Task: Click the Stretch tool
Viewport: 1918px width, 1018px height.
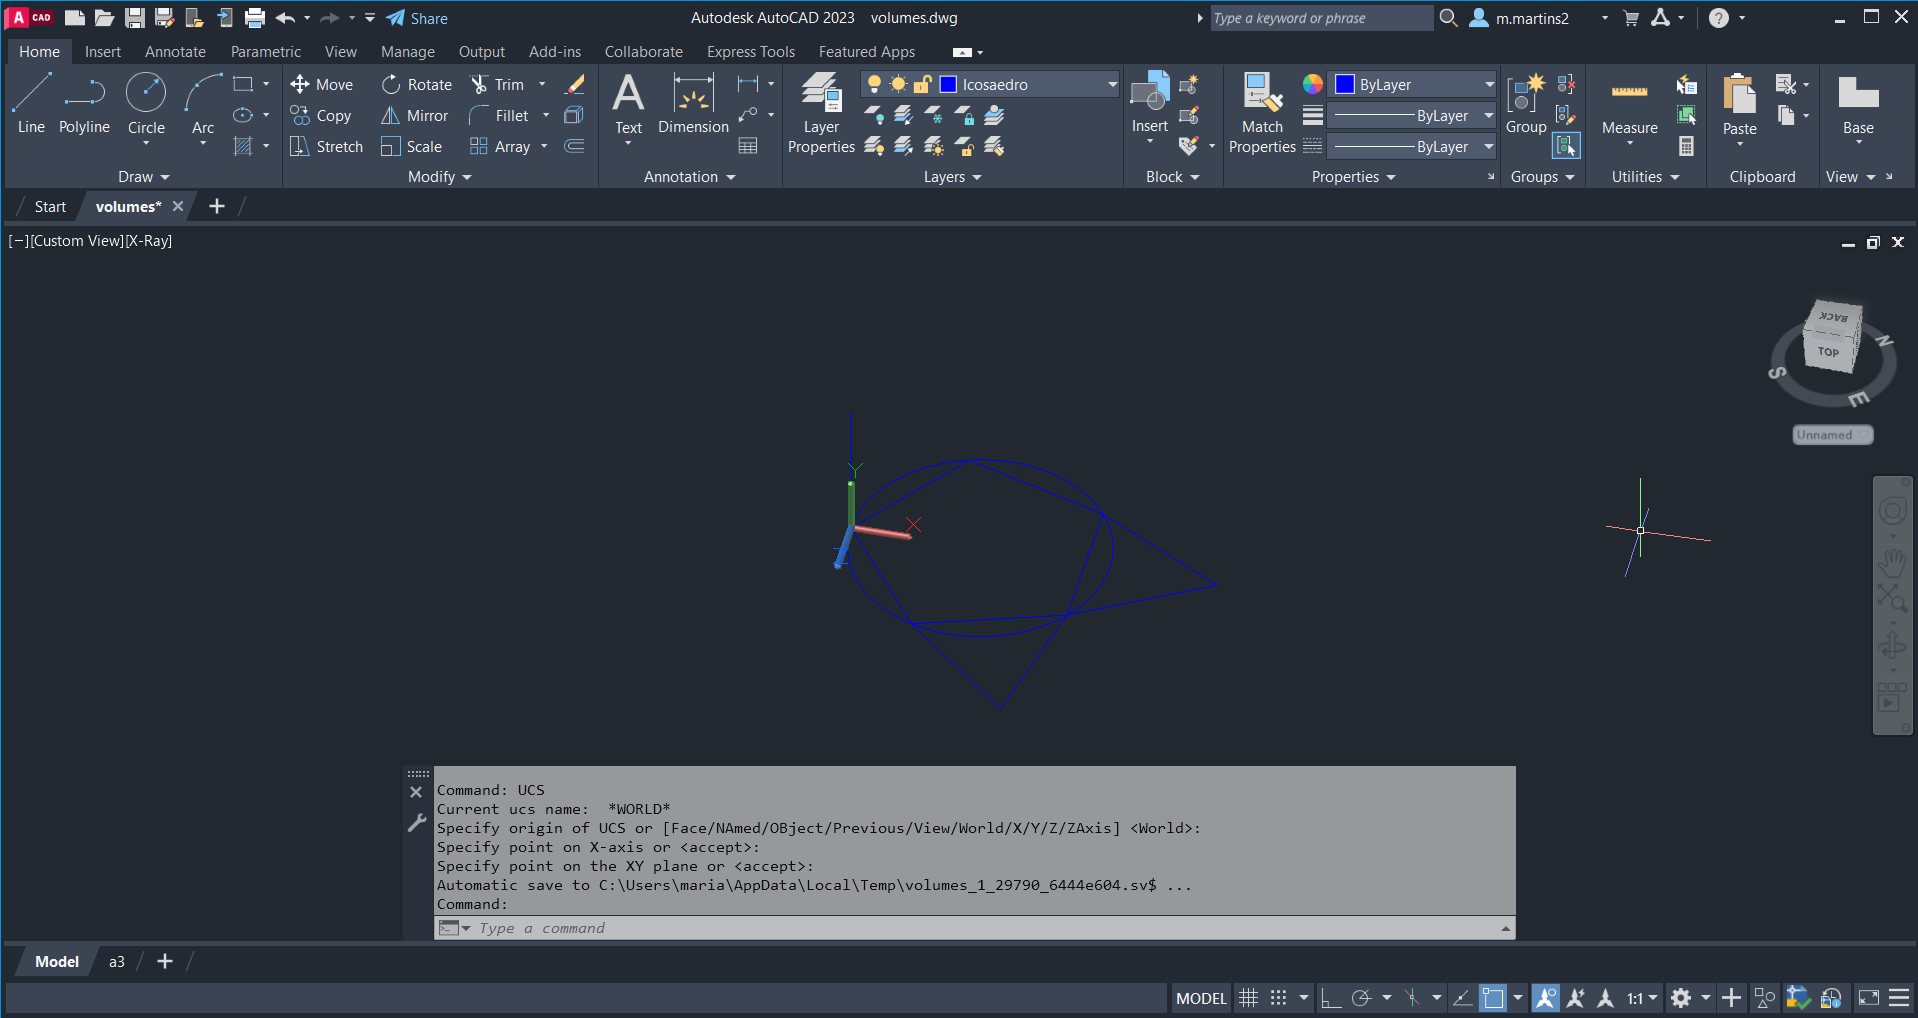Action: tap(326, 147)
